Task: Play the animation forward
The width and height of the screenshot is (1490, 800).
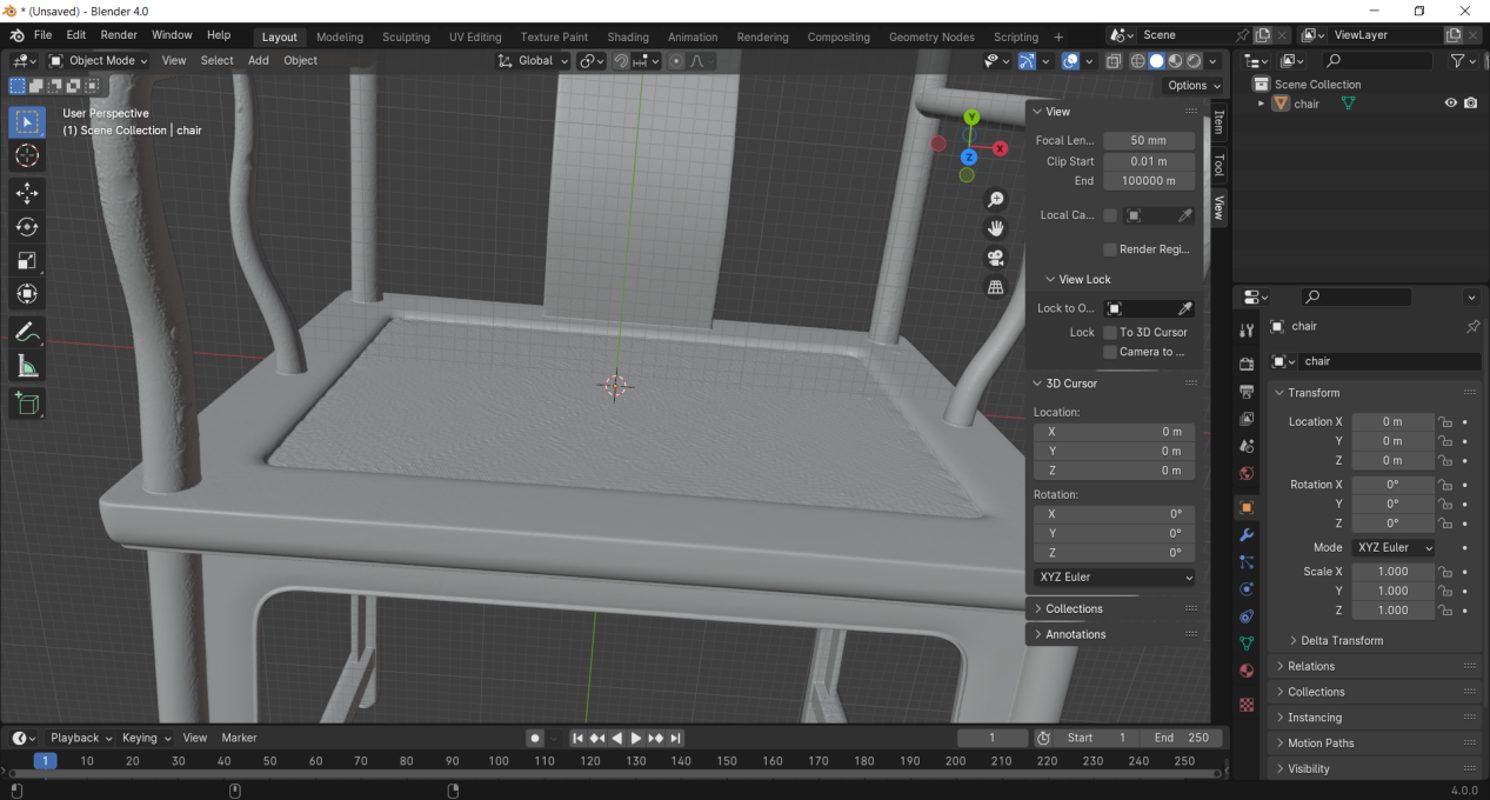Action: [x=635, y=738]
